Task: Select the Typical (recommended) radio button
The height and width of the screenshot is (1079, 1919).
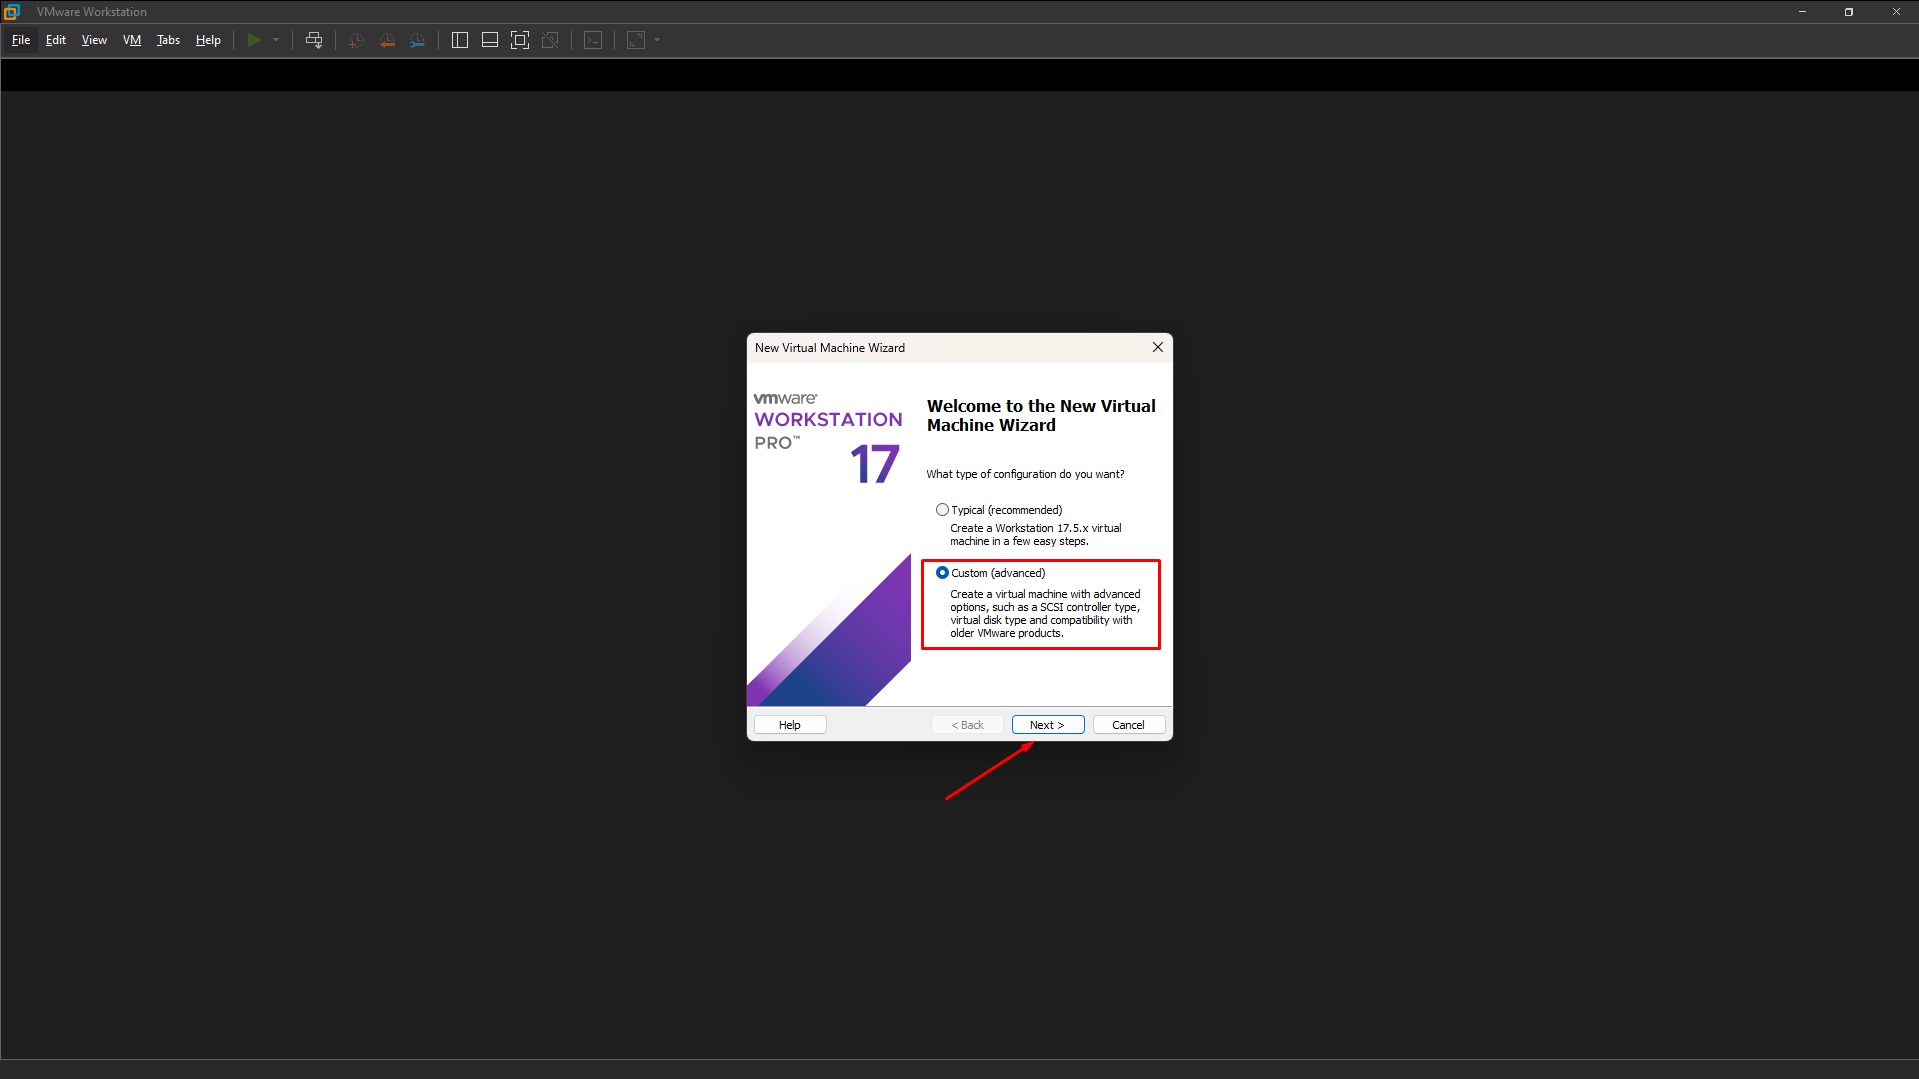Action: pyautogui.click(x=942, y=510)
